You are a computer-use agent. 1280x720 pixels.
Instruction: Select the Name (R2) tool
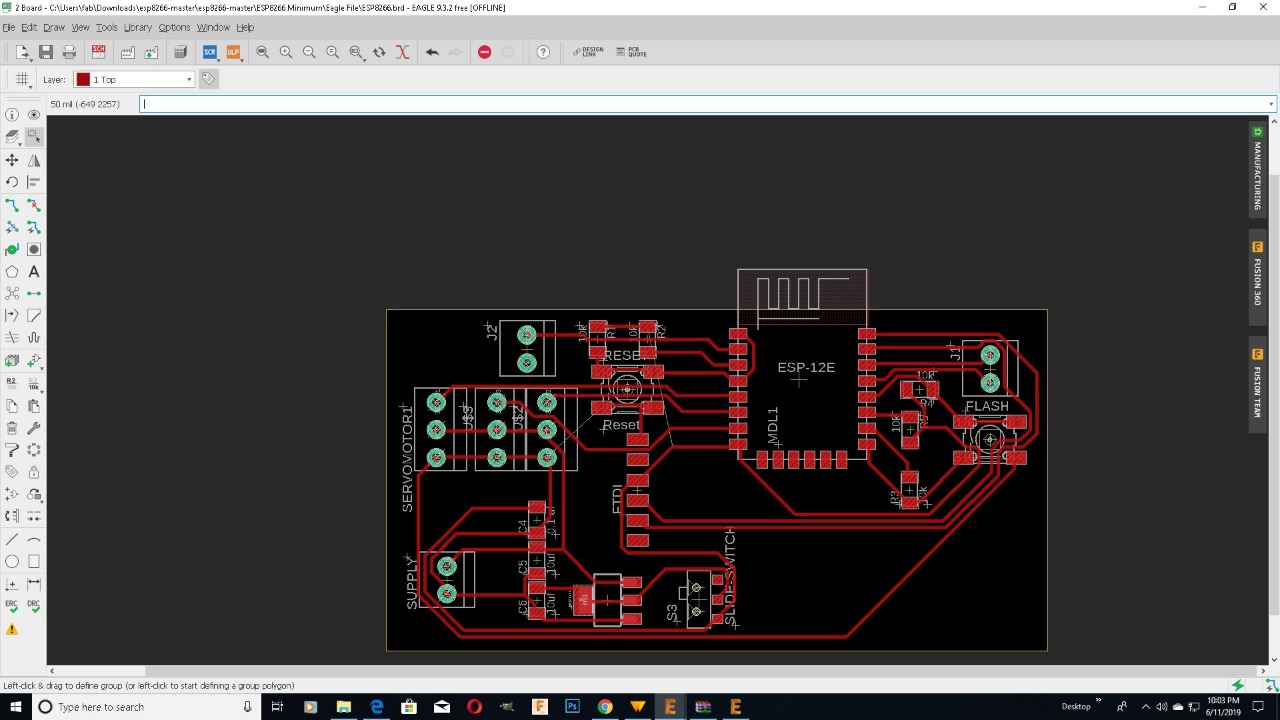[x=12, y=383]
